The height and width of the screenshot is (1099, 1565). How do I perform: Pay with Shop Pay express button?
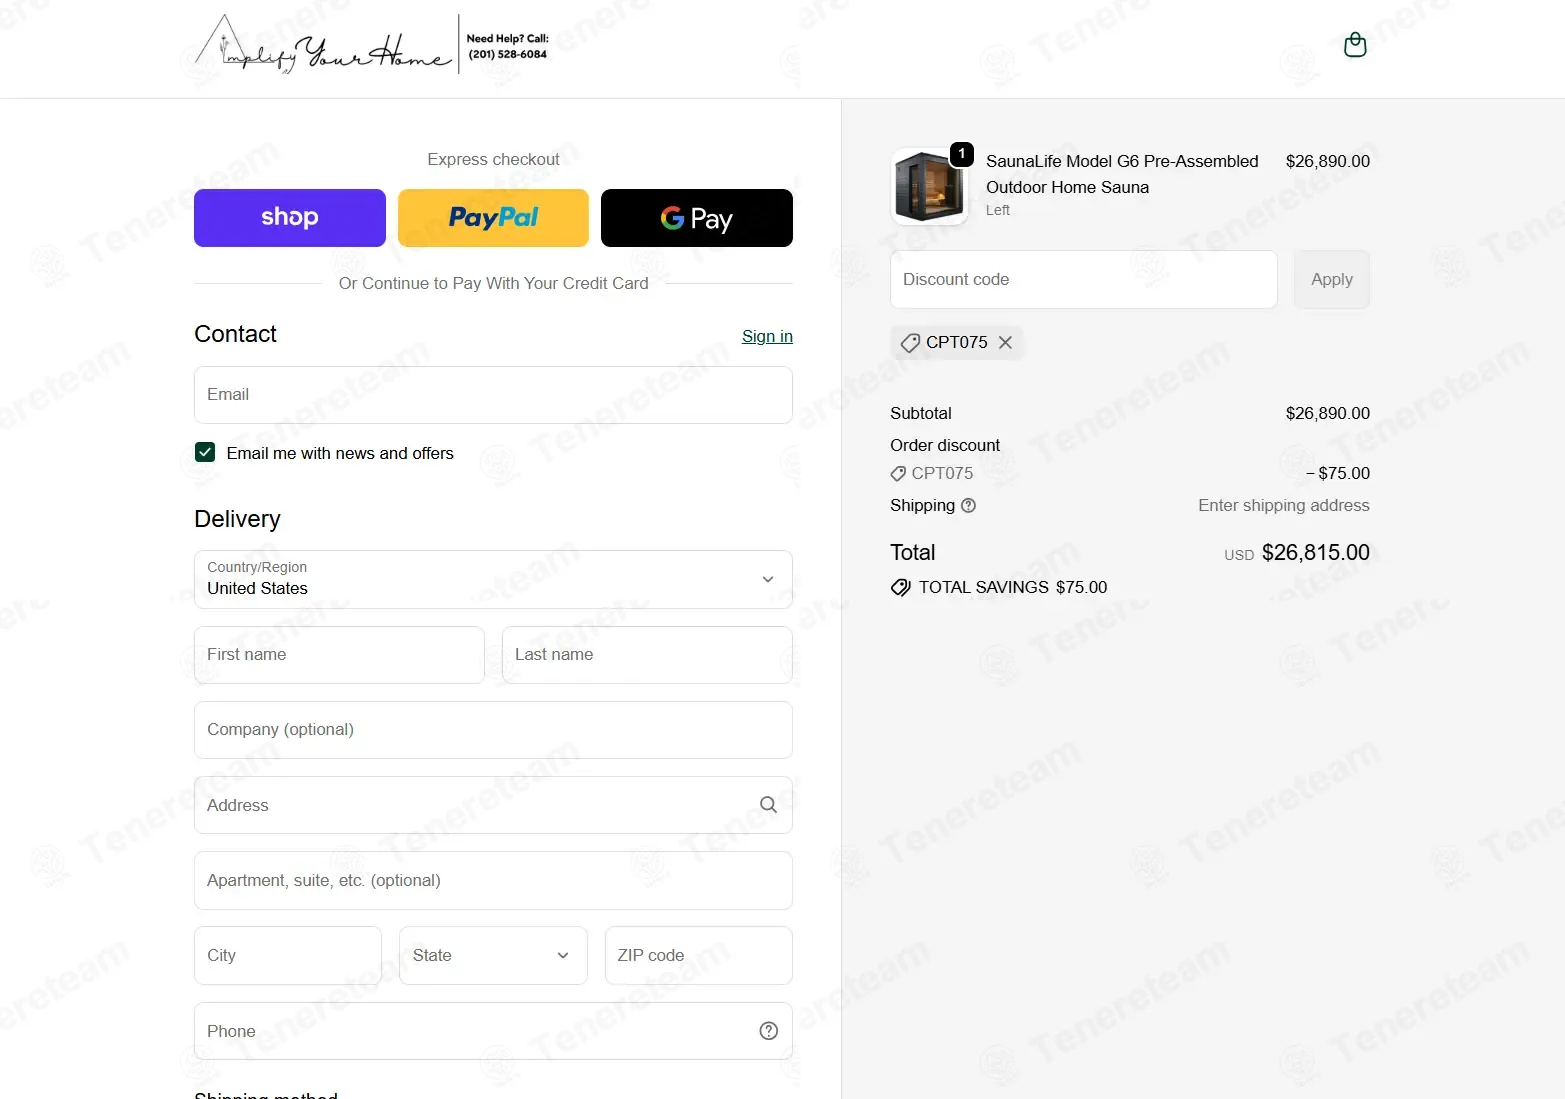coord(290,218)
